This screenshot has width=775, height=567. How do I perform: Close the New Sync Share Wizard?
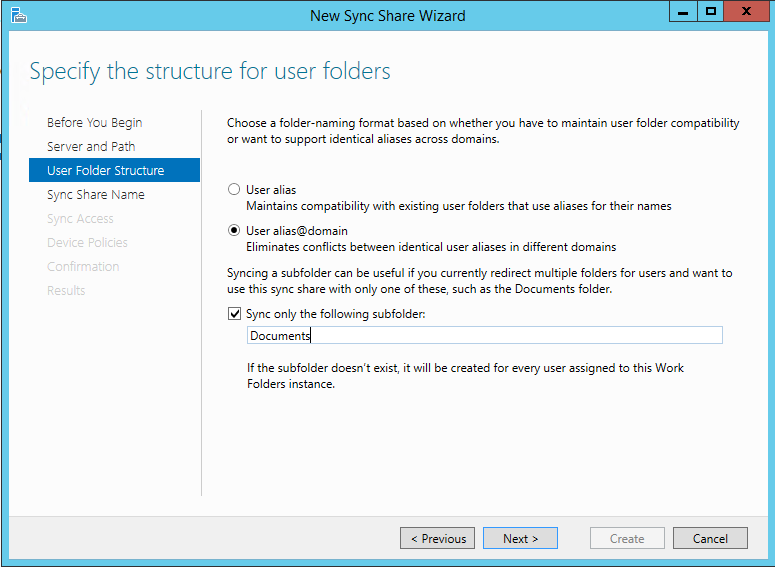pyautogui.click(x=747, y=12)
